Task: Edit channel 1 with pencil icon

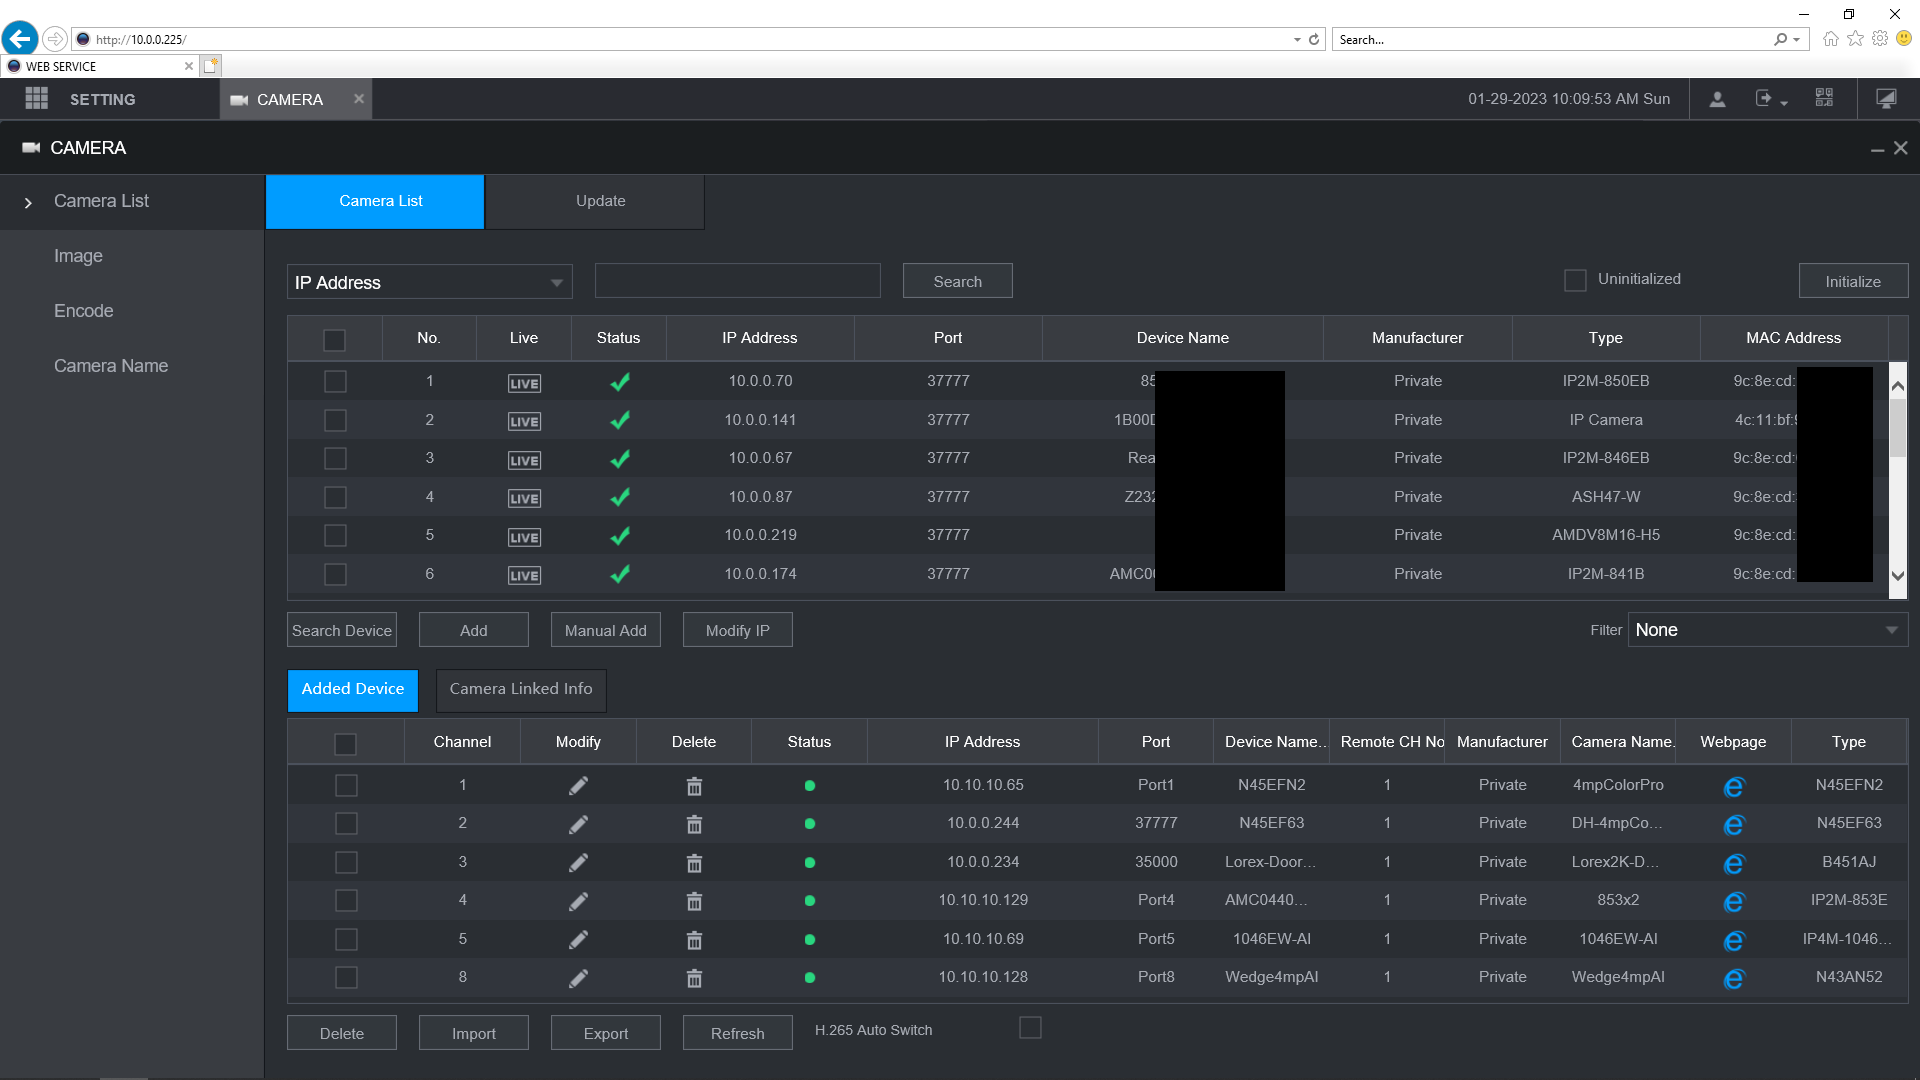Action: [578, 786]
